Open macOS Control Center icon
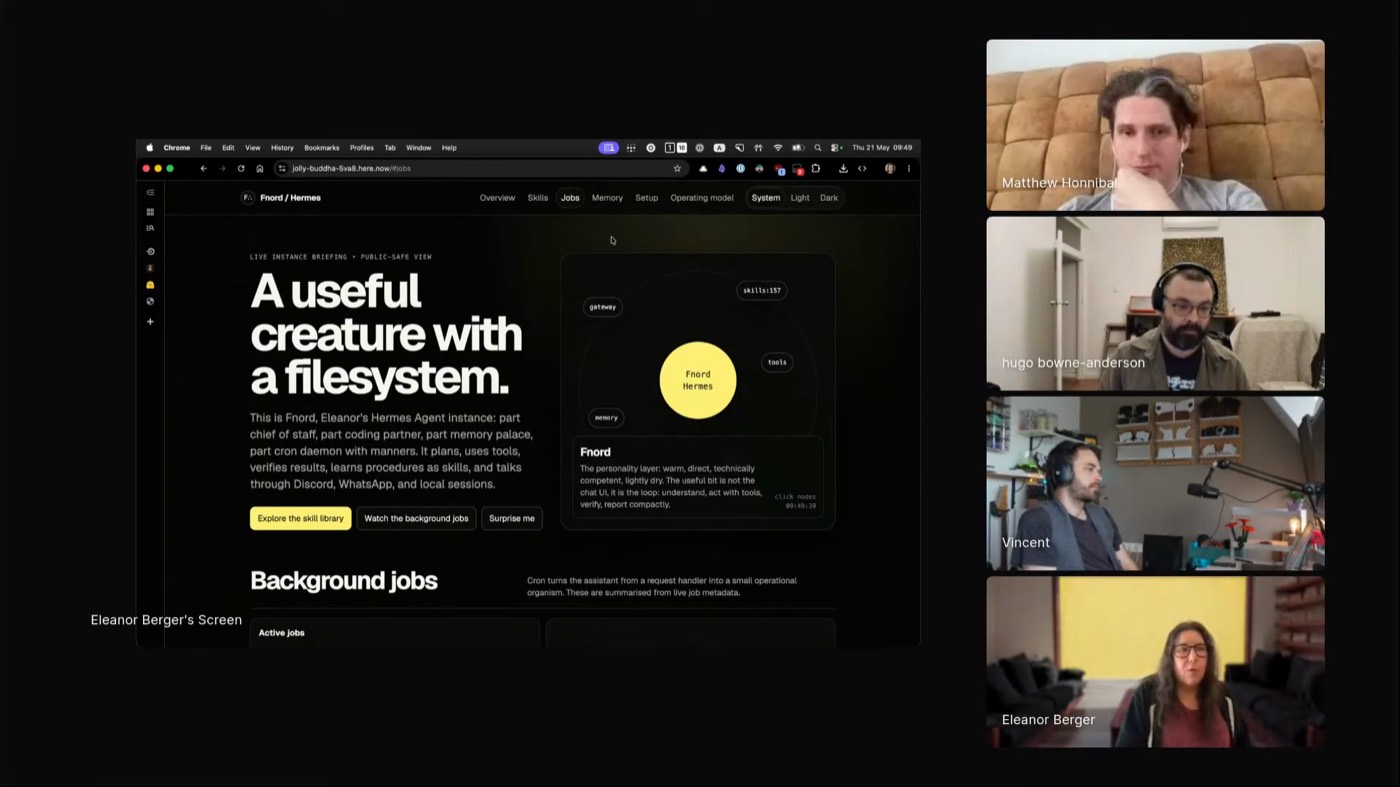Screen dimensions: 1400x787 pyautogui.click(x=836, y=148)
